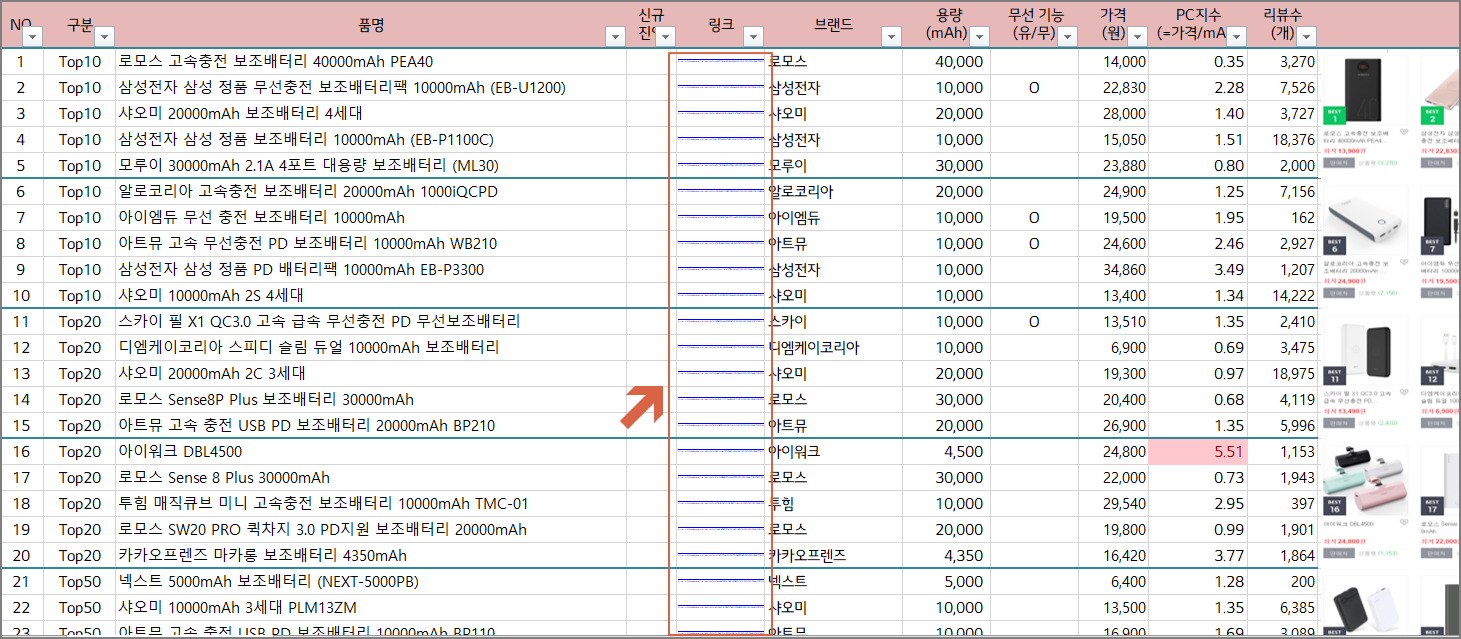Select the PC지수 value 0.35
This screenshot has height=639, width=1461.
click(x=1198, y=61)
